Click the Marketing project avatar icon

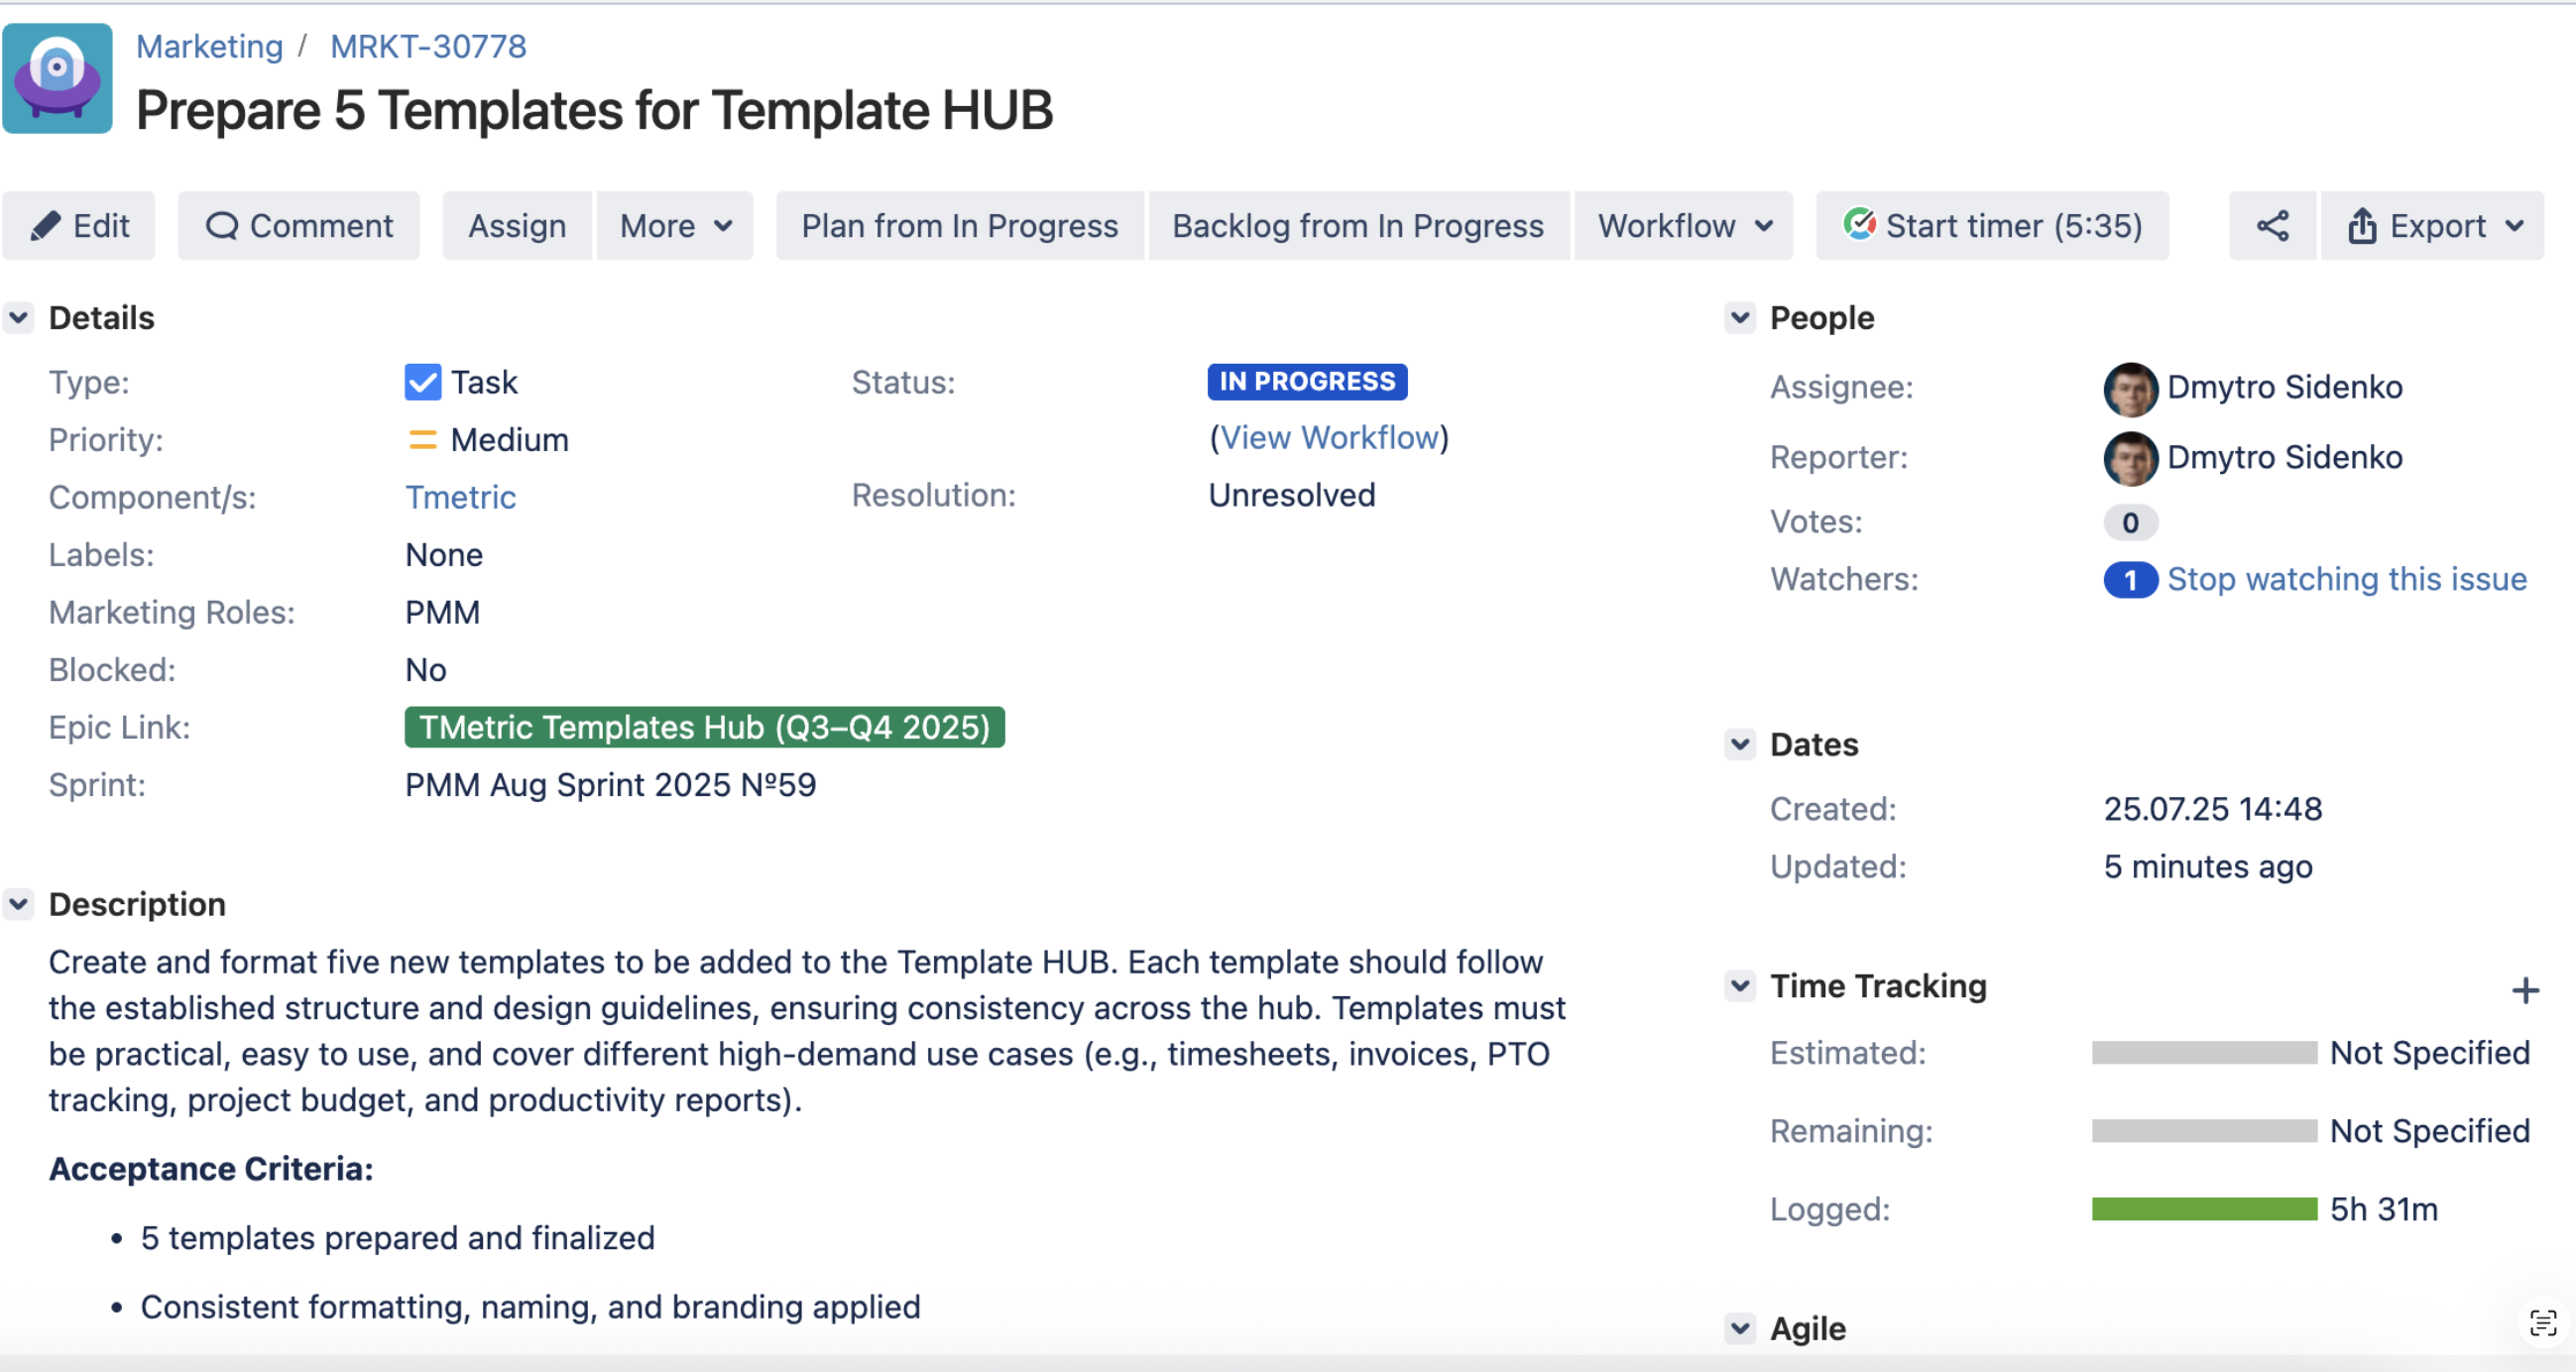pos(57,79)
